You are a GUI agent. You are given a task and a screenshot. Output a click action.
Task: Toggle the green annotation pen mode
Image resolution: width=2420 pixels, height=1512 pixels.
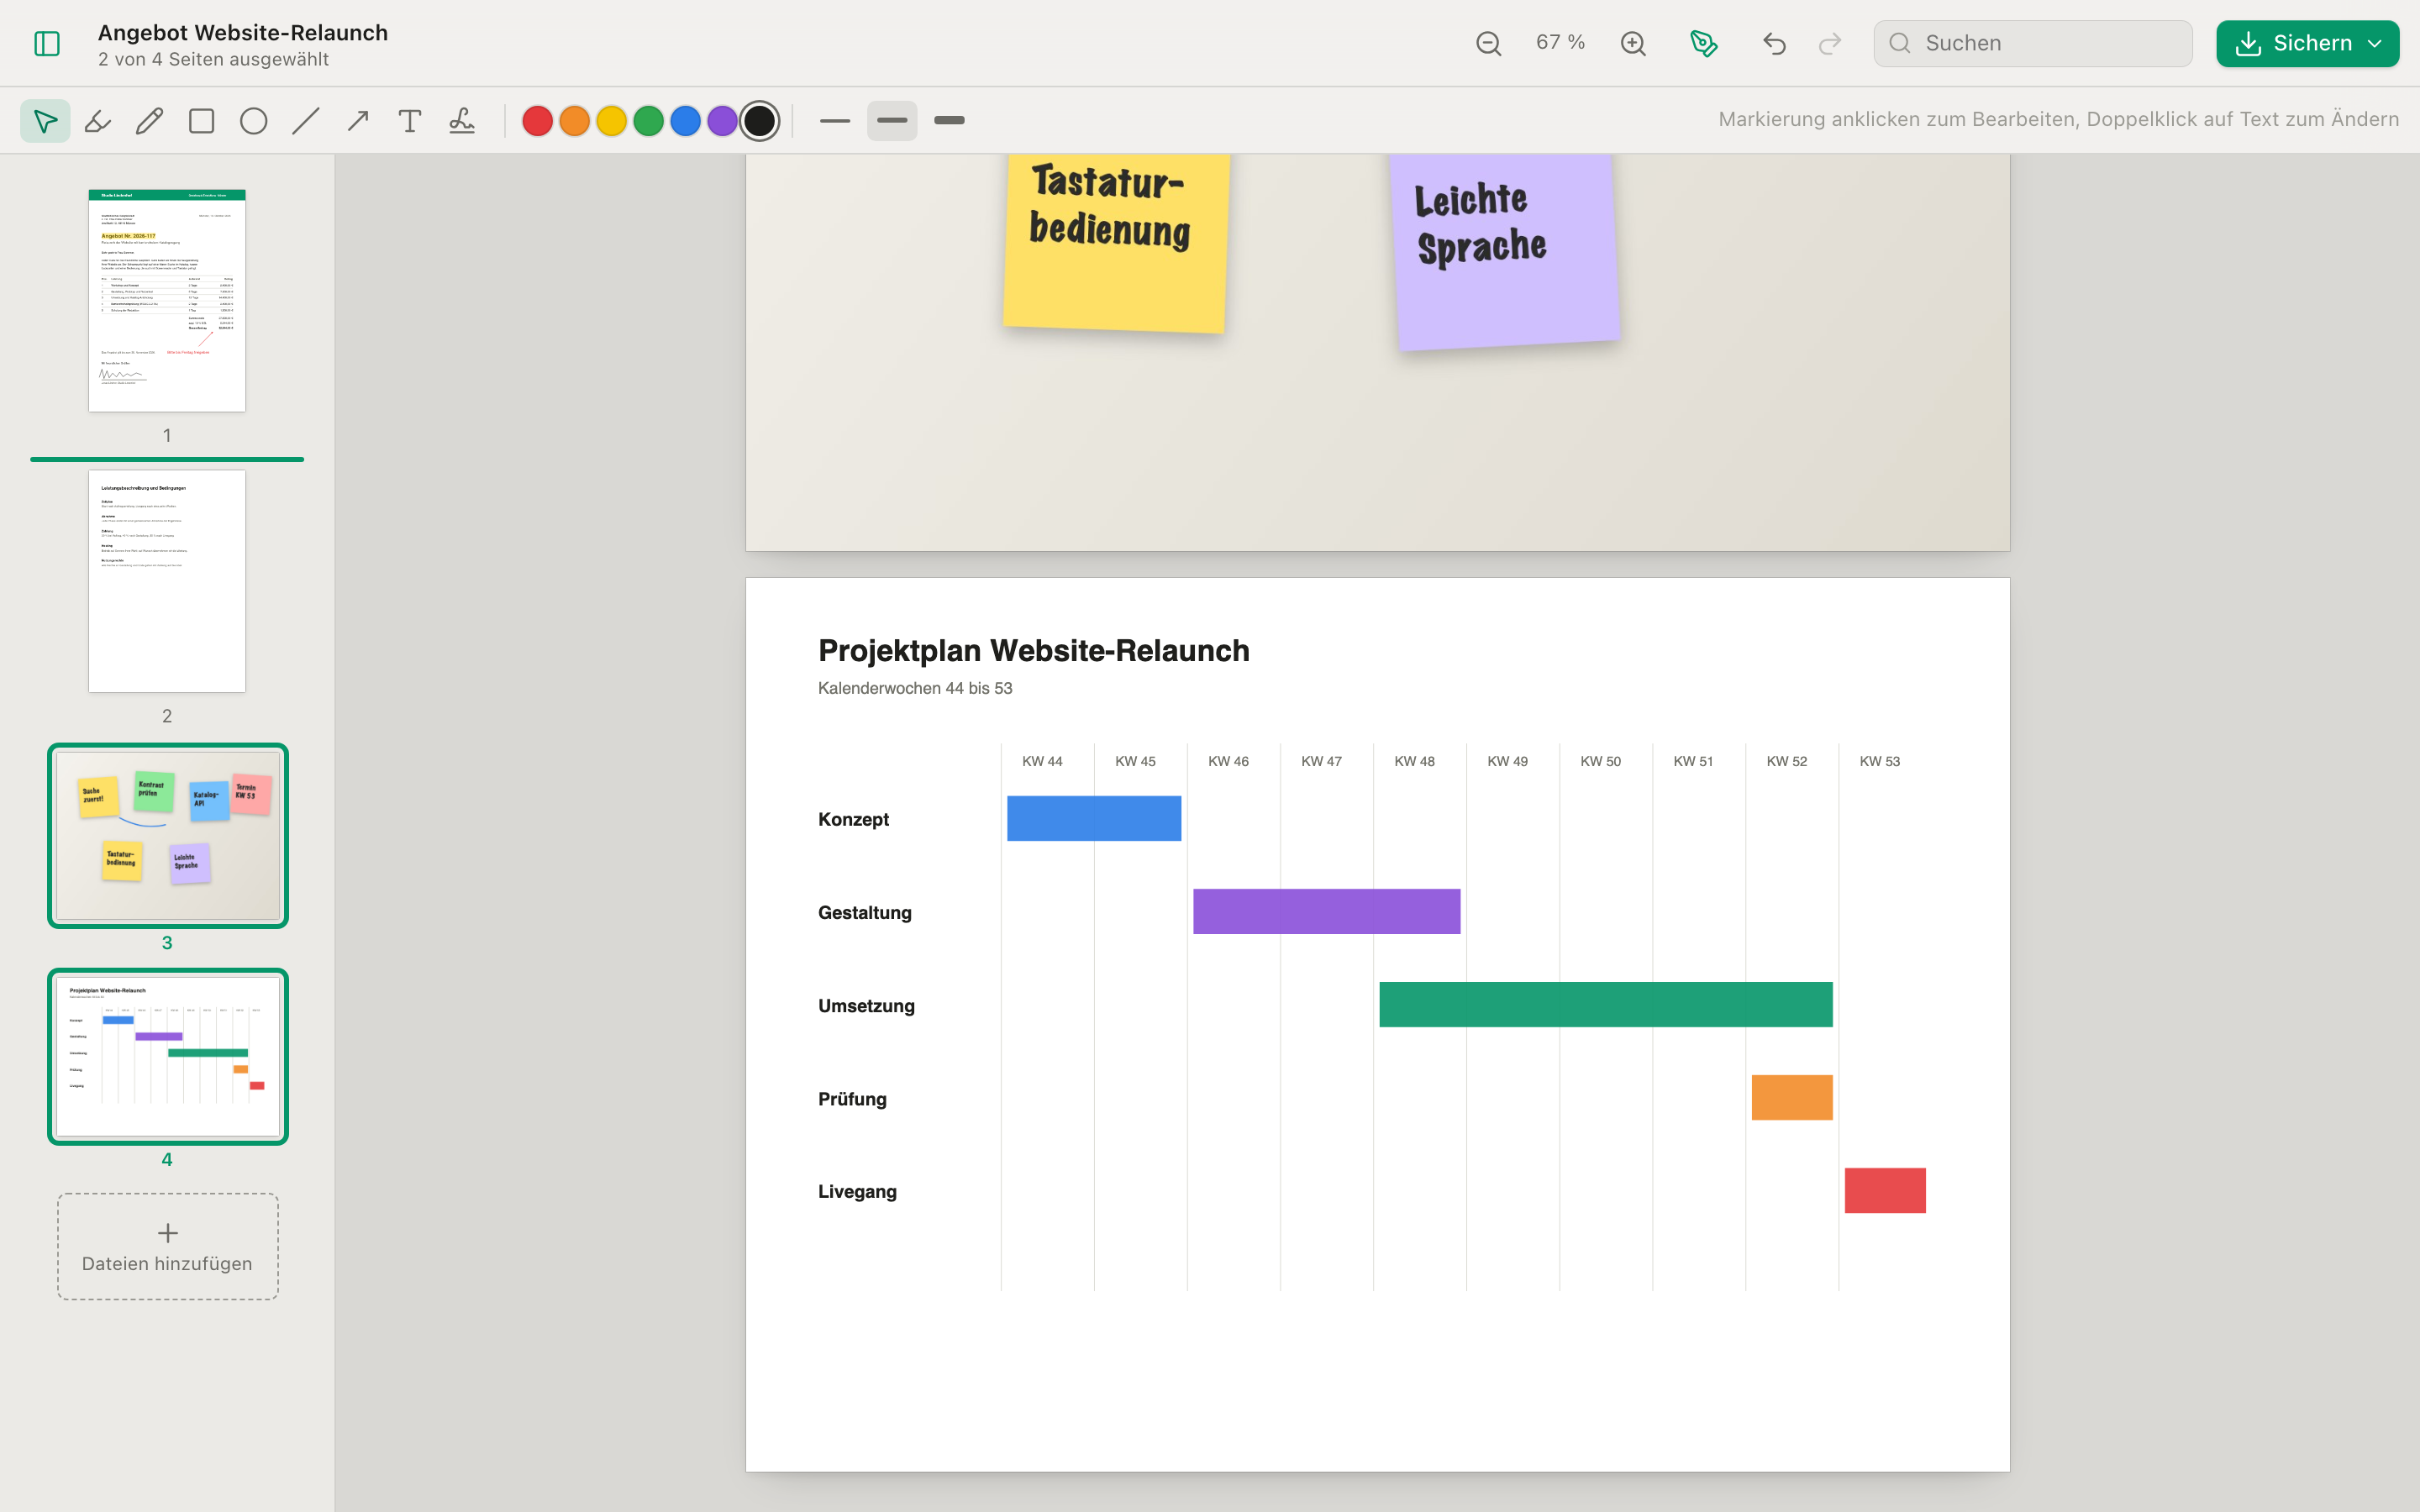coord(1703,43)
